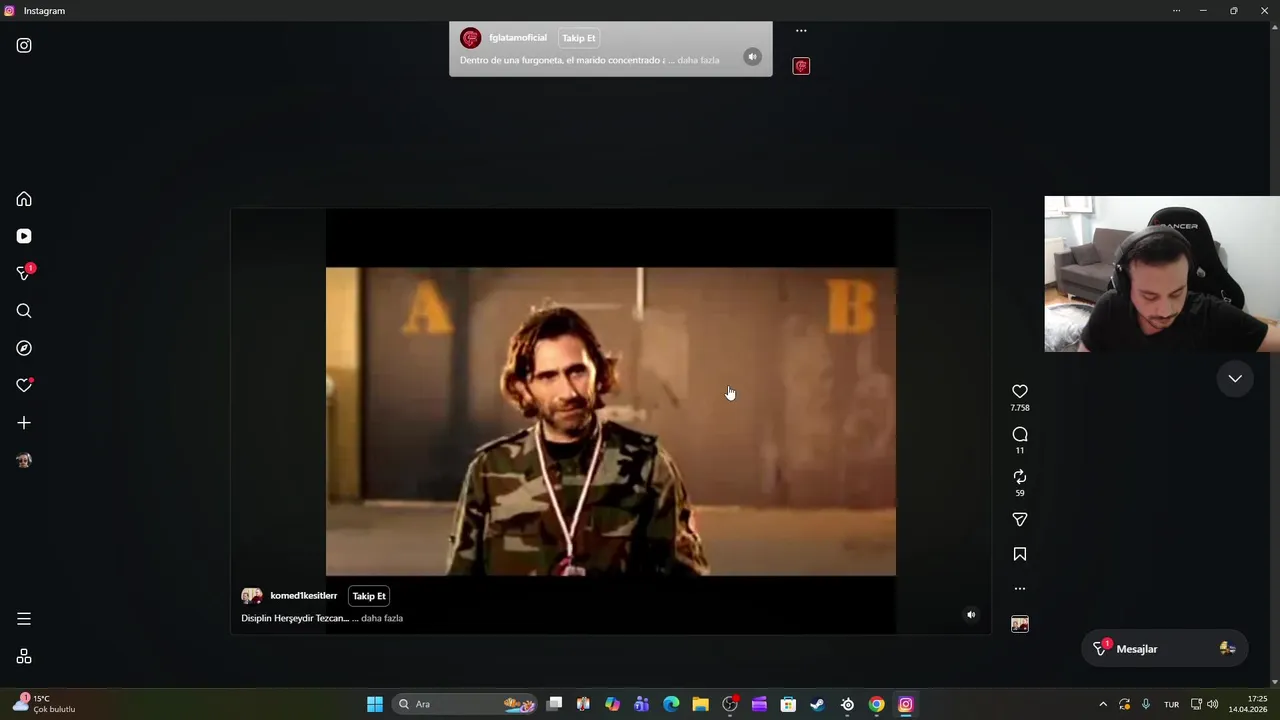Toggle mute on komed1kesitlerr reel
This screenshot has height=720, width=1280.
click(970, 615)
